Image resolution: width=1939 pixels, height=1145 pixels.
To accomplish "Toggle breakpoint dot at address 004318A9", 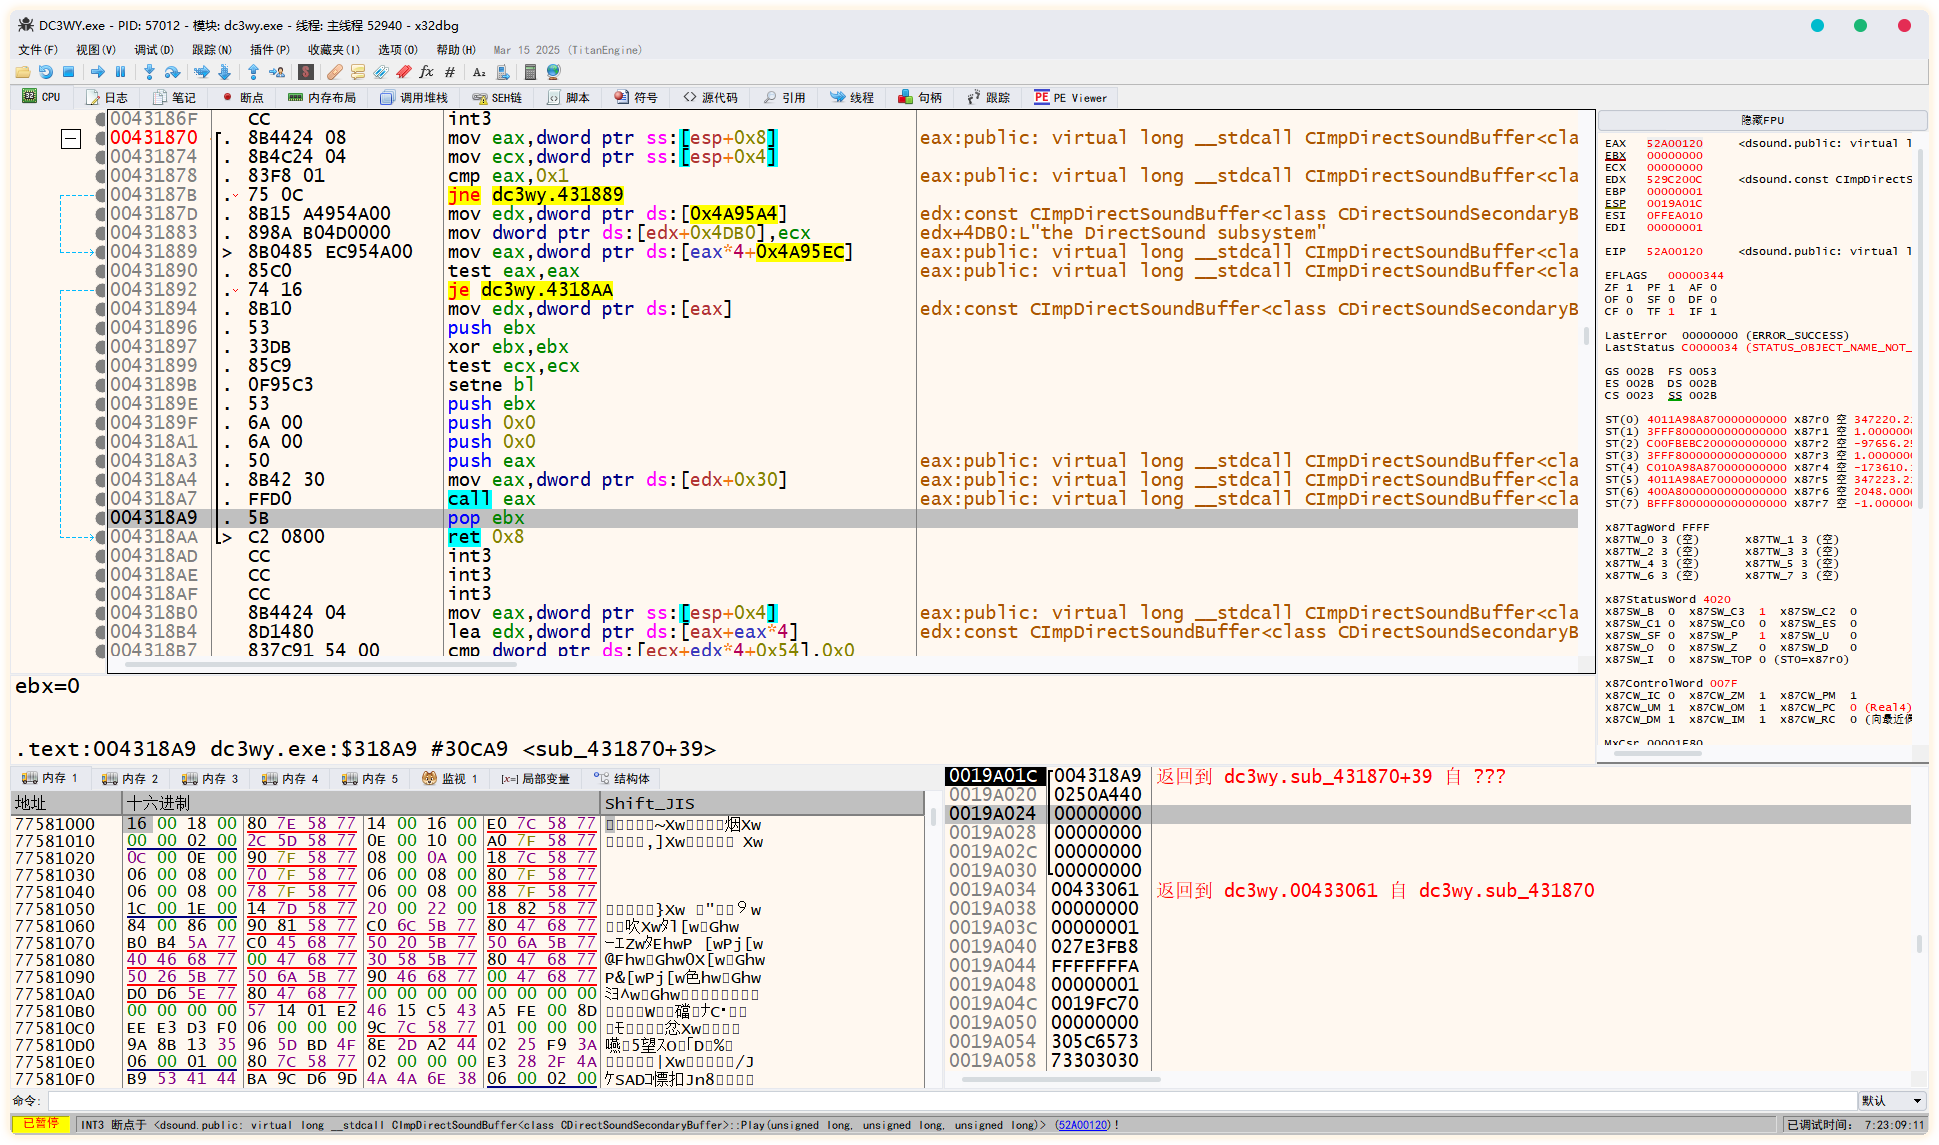I will point(100,518).
